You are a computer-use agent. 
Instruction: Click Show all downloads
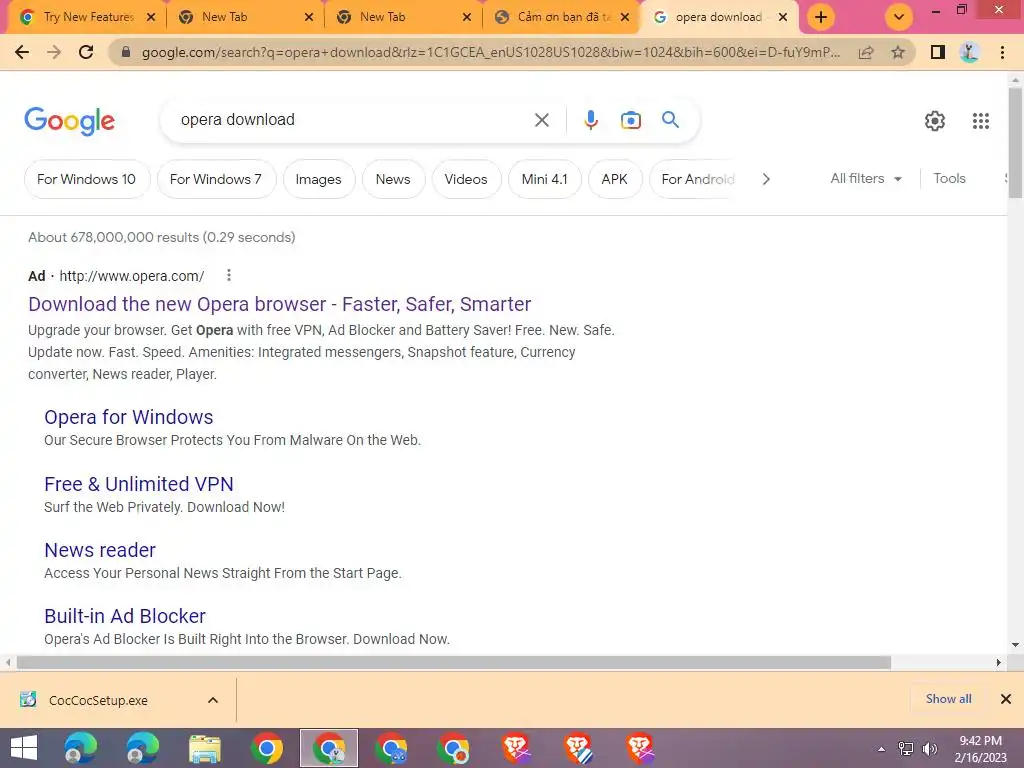pyautogui.click(x=948, y=699)
